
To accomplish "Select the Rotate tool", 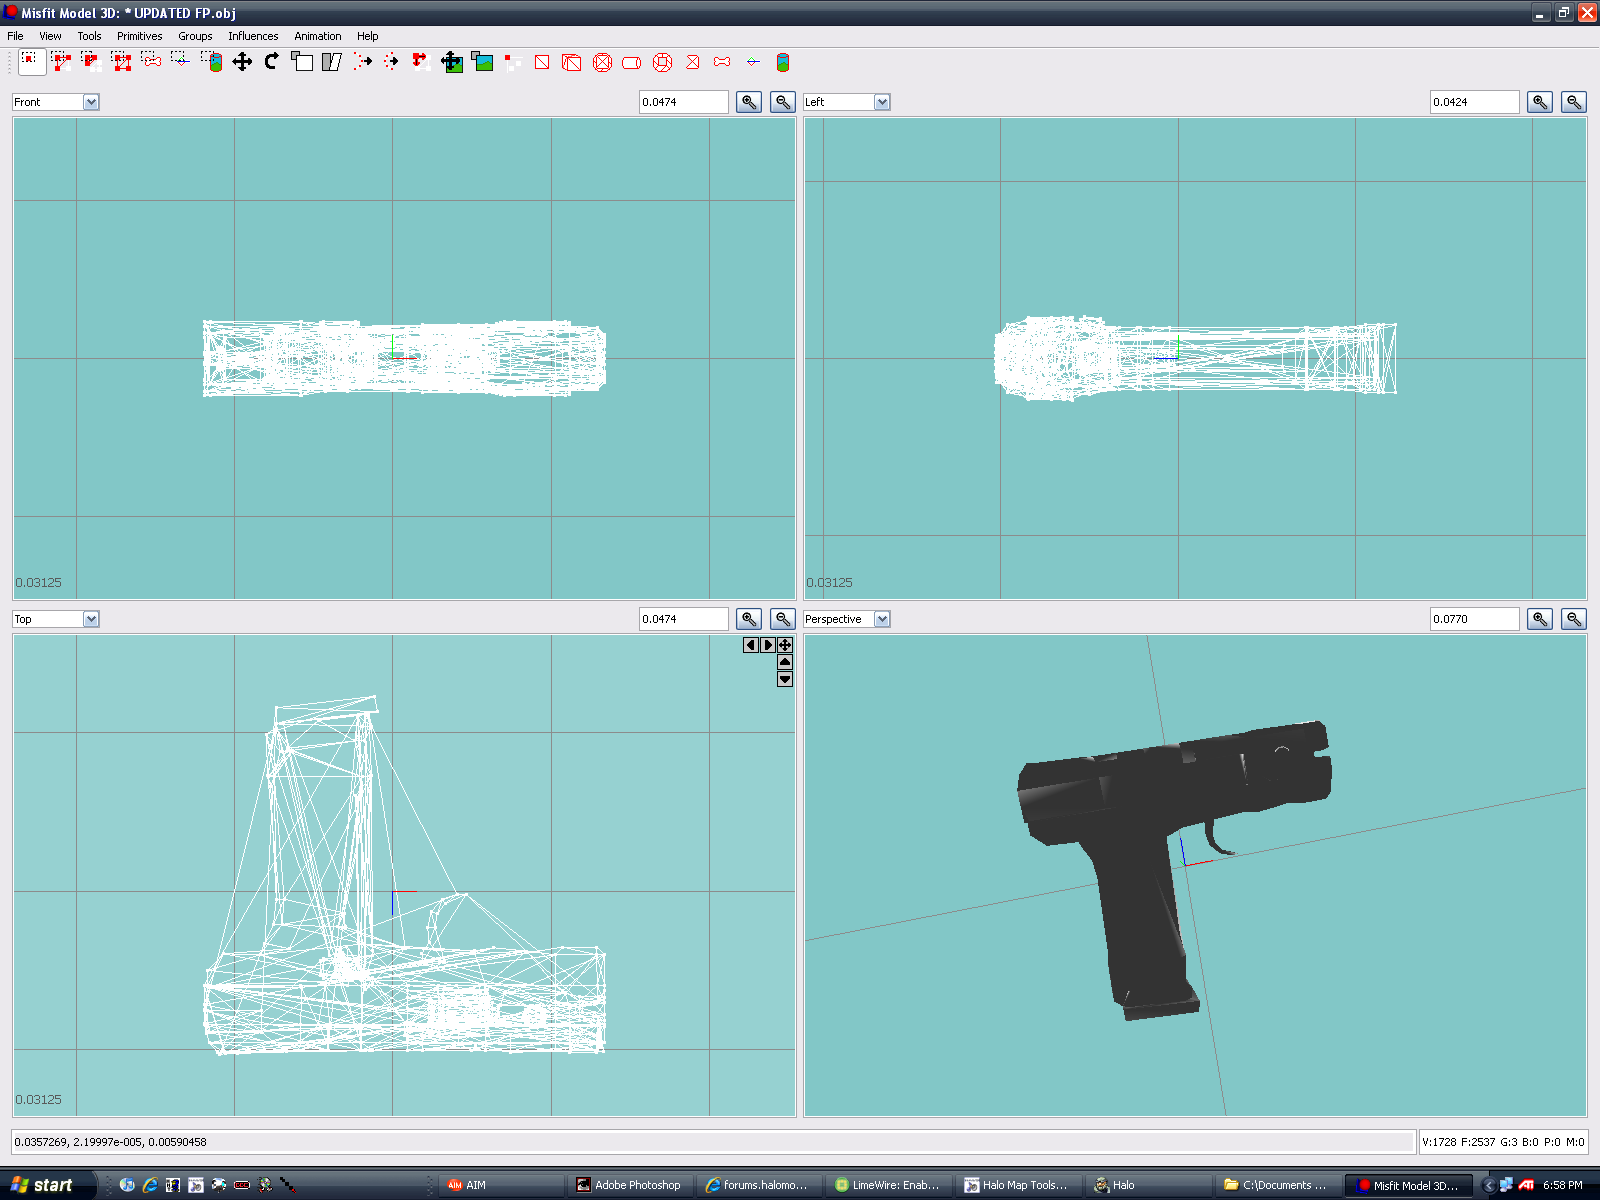I will [272, 62].
